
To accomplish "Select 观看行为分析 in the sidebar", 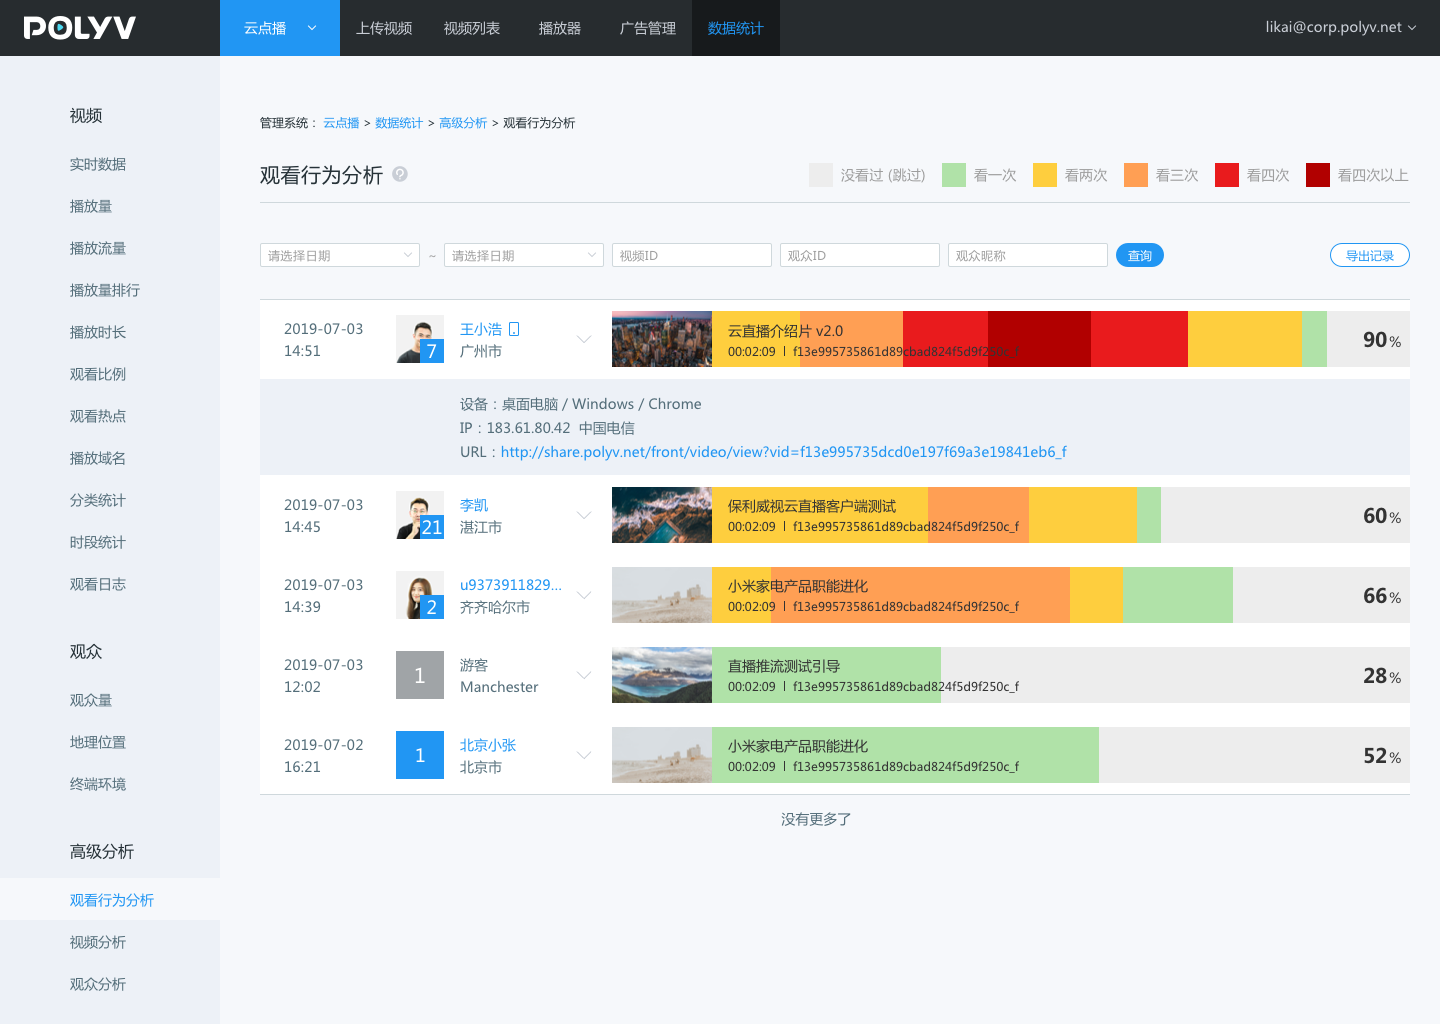I will 110,900.
